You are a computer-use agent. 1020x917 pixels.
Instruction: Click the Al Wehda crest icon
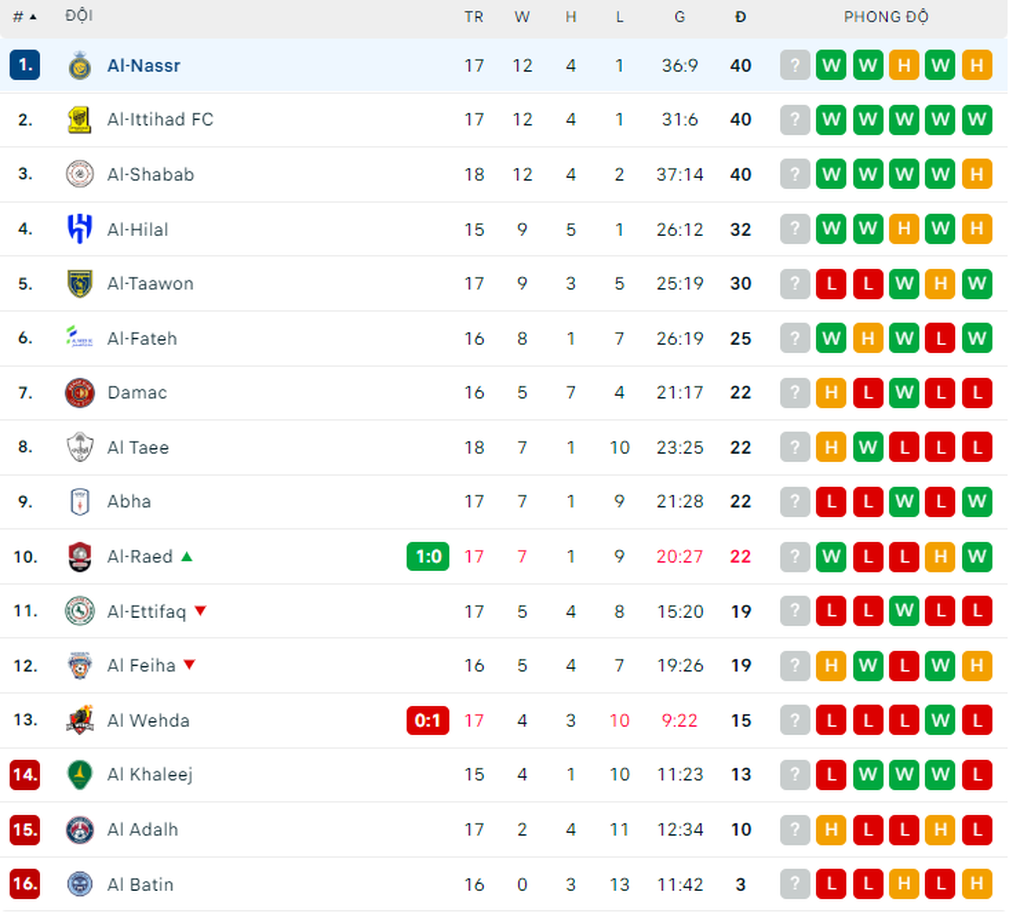79,720
